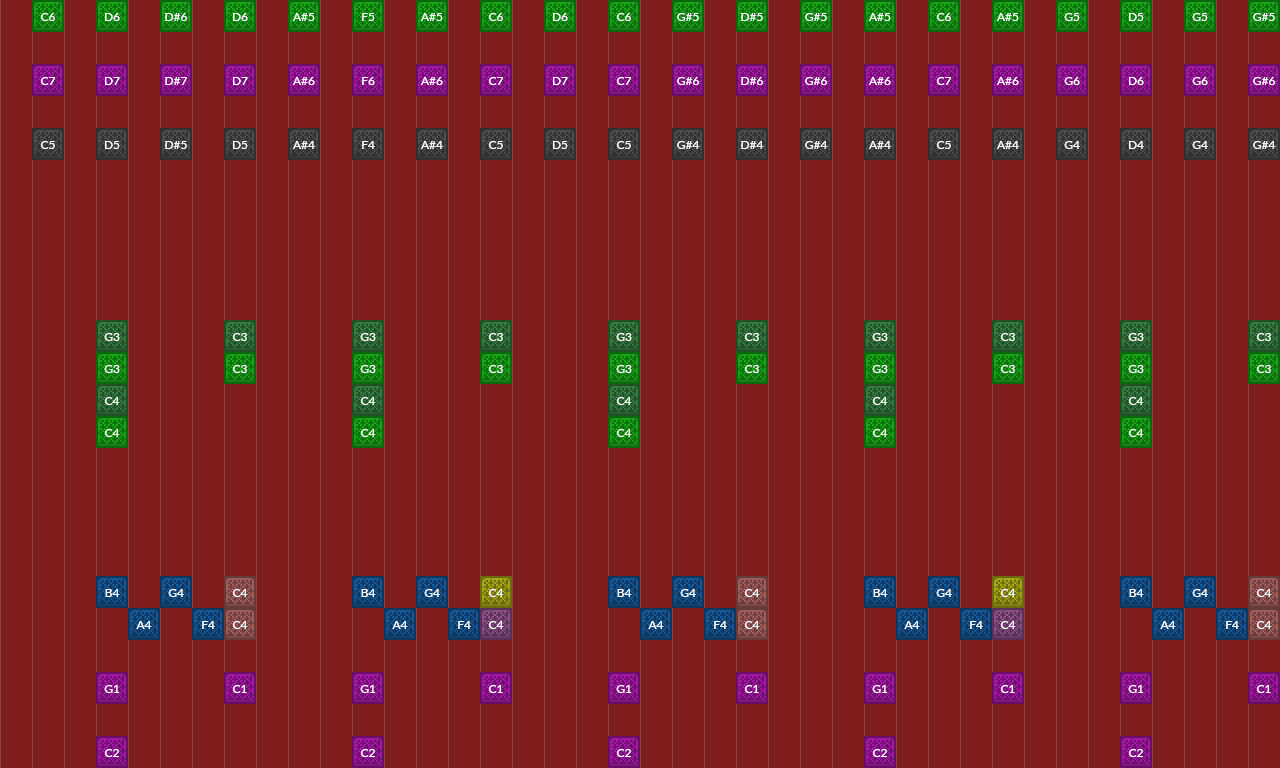Select the rightmost C1 note at the bottom
The width and height of the screenshot is (1280, 768).
tap(1264, 688)
